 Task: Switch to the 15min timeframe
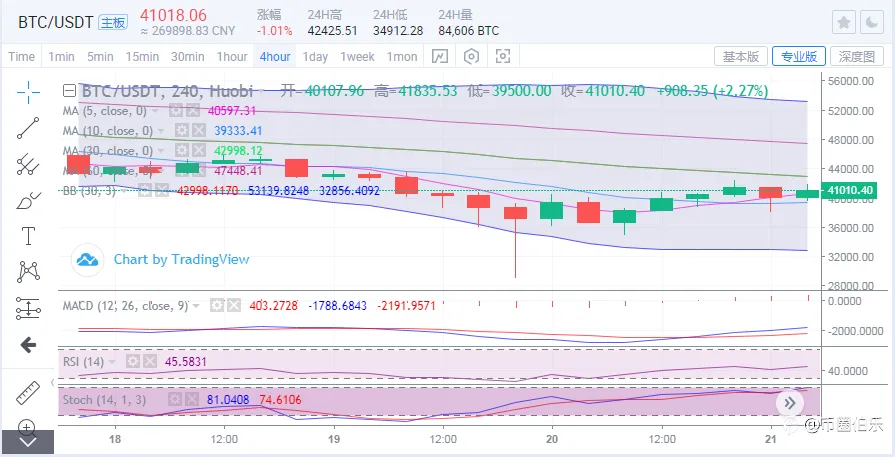pos(142,56)
